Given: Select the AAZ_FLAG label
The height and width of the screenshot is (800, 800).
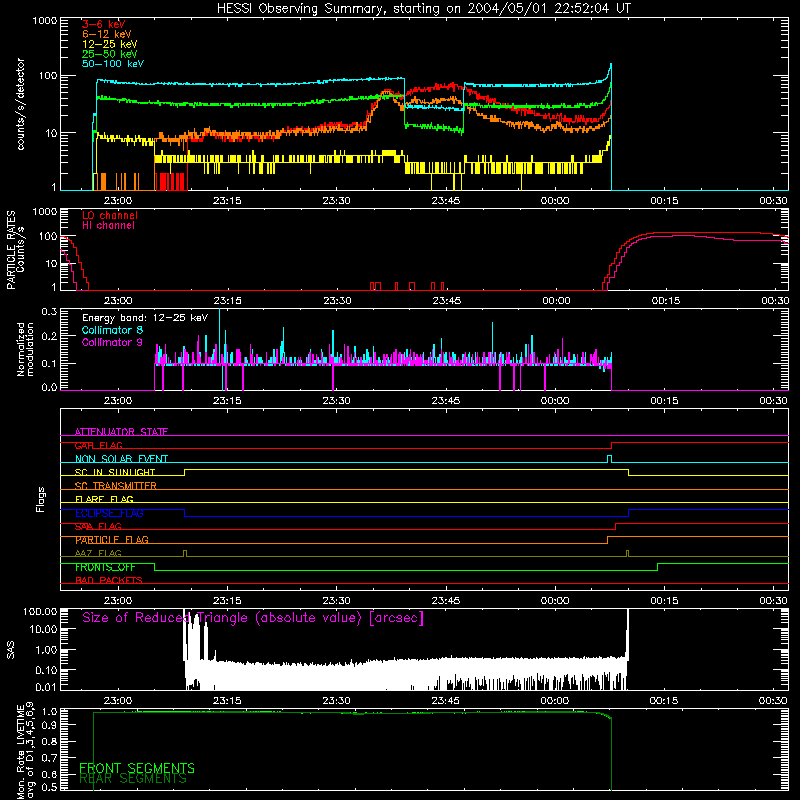Looking at the screenshot, I should point(98,553).
